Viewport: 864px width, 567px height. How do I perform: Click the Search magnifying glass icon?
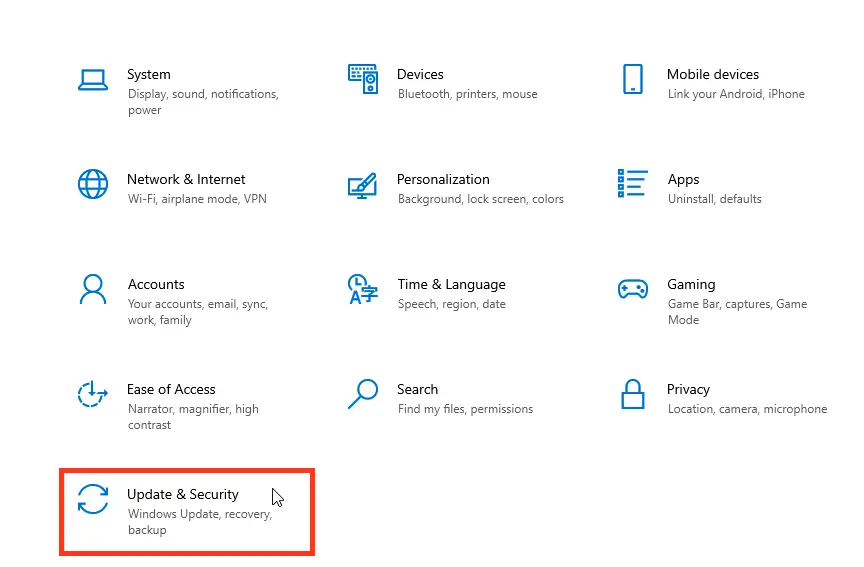coord(363,393)
